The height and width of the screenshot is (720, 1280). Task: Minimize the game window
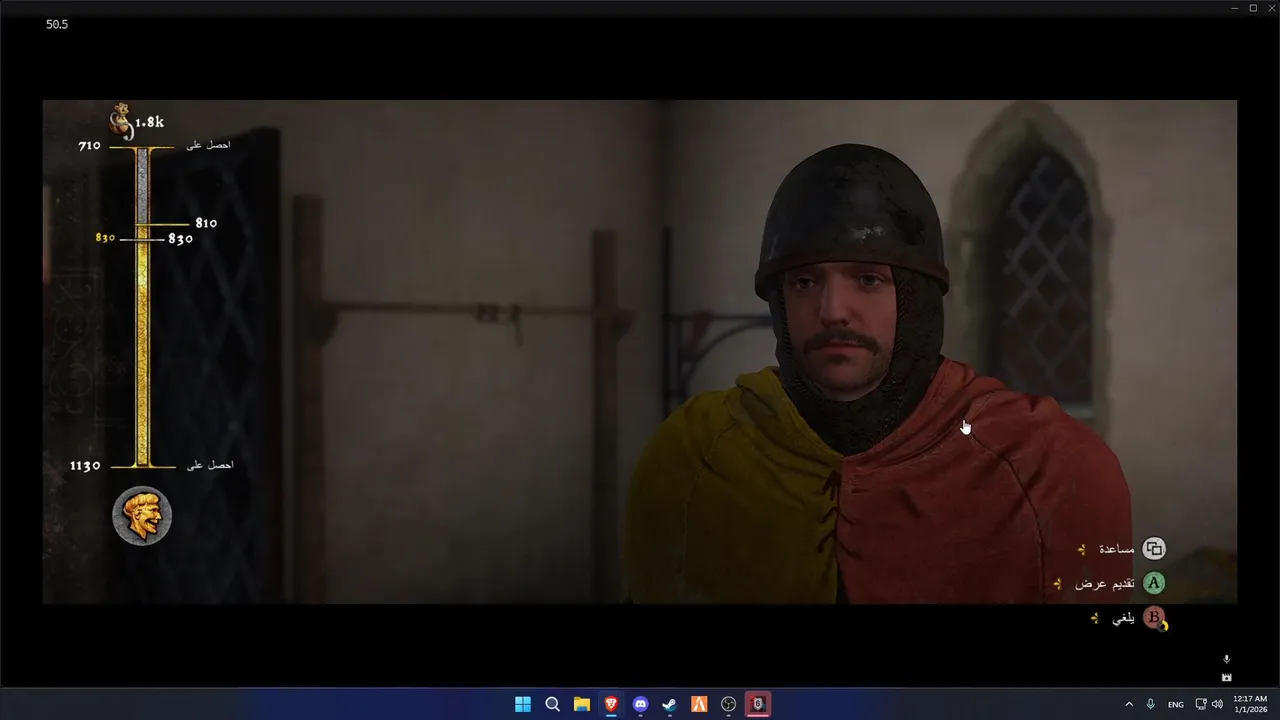pos(1235,8)
